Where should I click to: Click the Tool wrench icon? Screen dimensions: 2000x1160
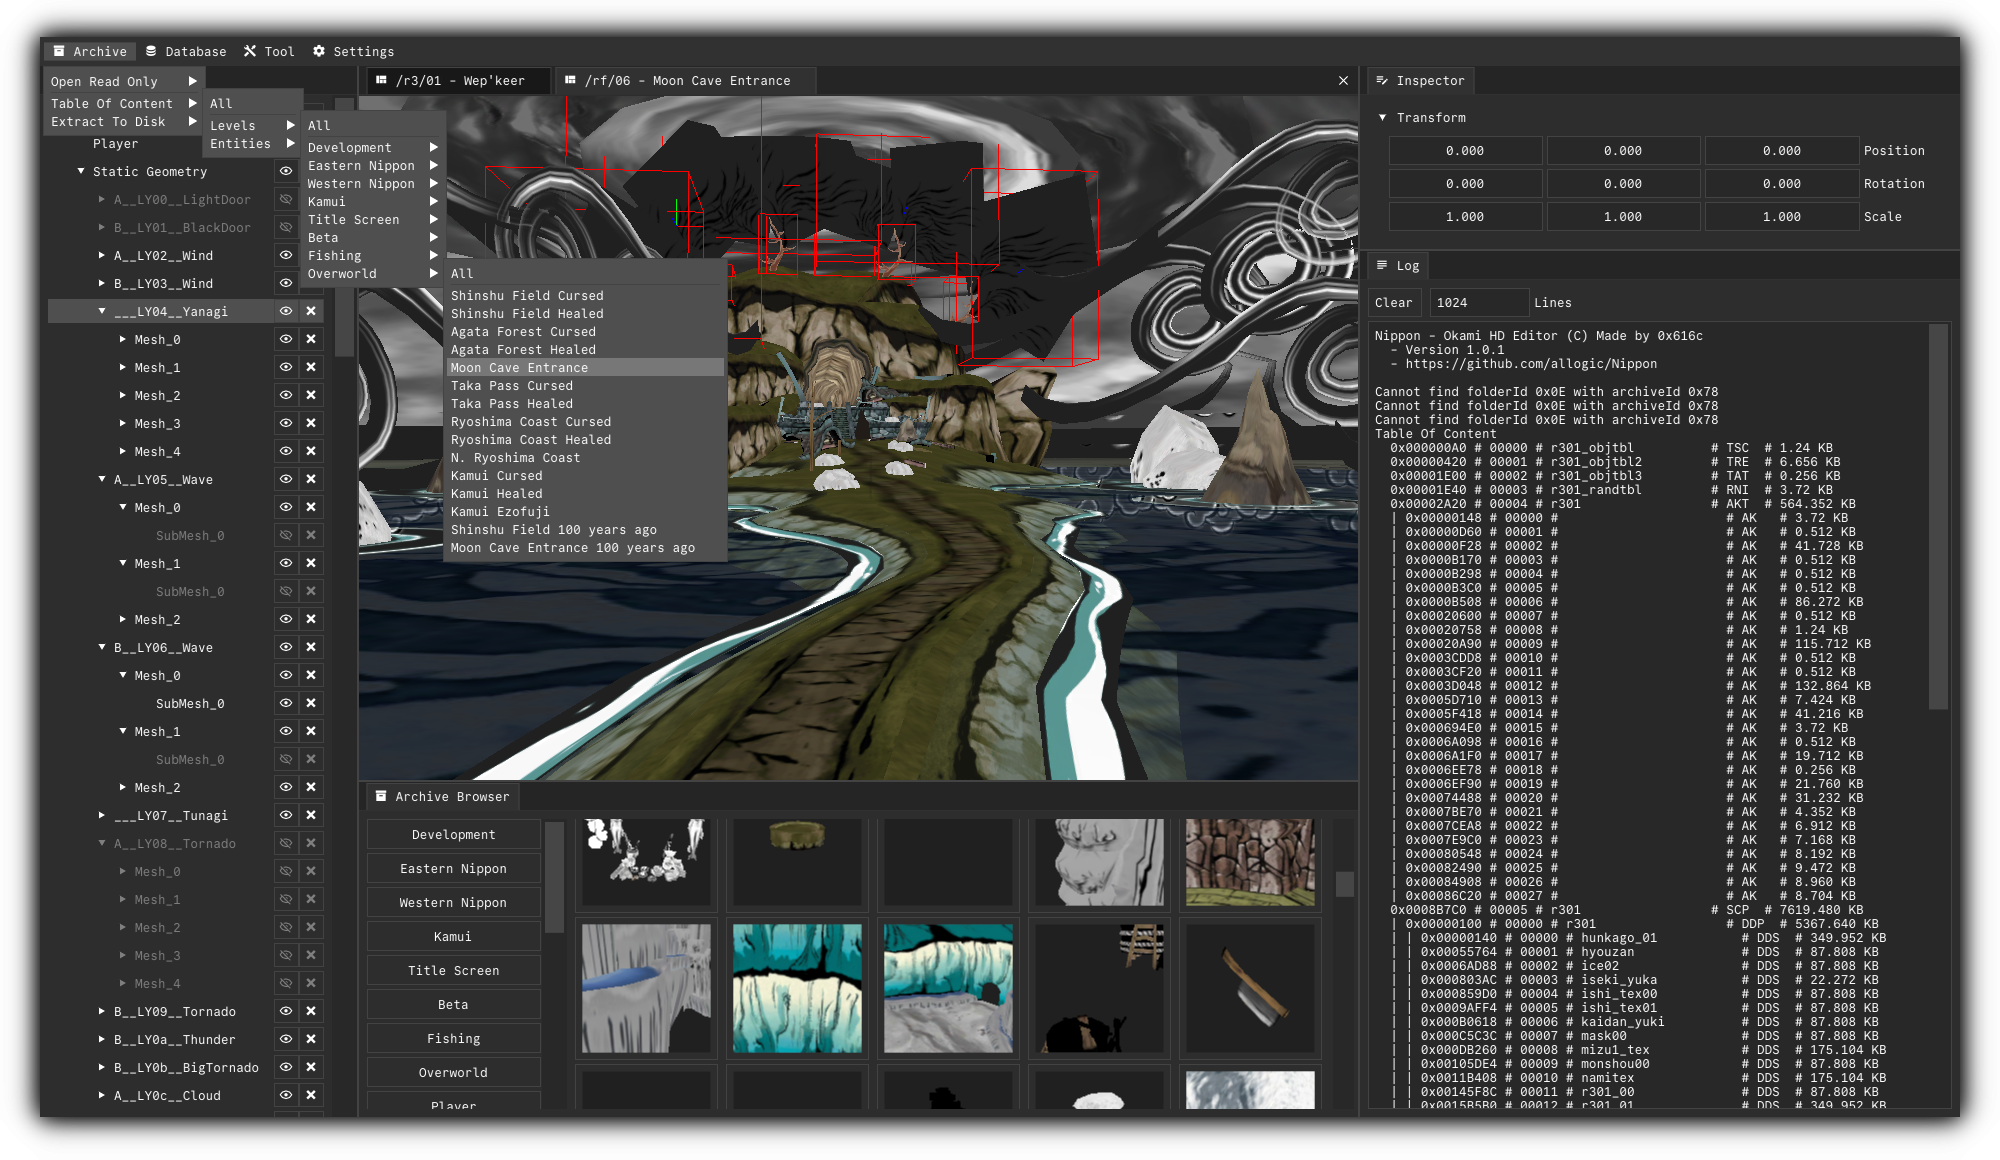click(x=250, y=51)
